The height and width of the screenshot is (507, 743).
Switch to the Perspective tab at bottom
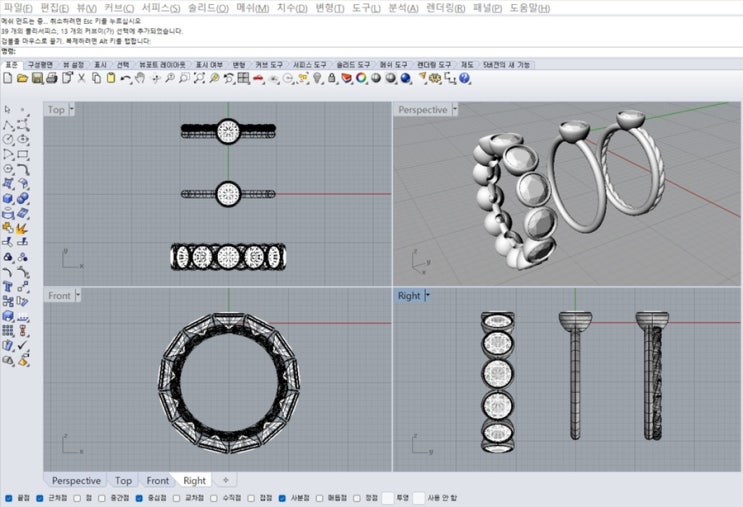tap(76, 480)
